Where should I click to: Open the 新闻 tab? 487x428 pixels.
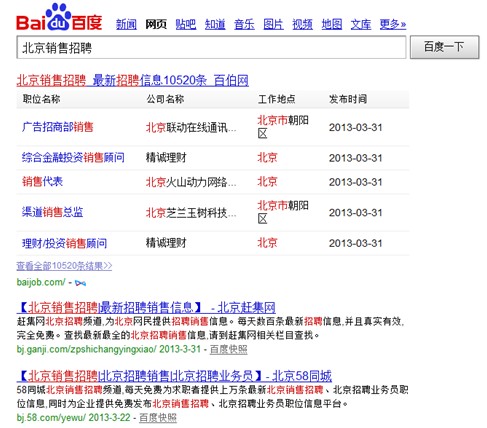pyautogui.click(x=126, y=24)
